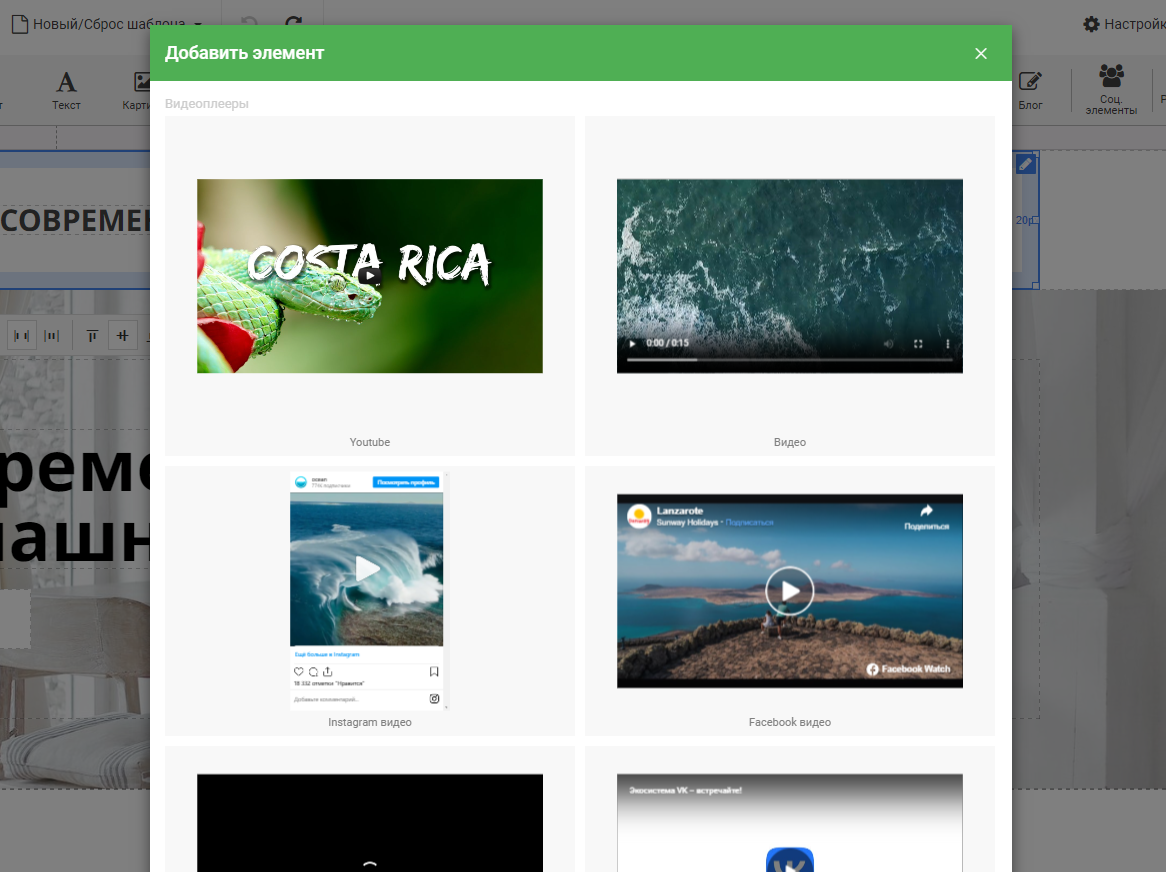Click the undo arrow icon

(x=250, y=24)
